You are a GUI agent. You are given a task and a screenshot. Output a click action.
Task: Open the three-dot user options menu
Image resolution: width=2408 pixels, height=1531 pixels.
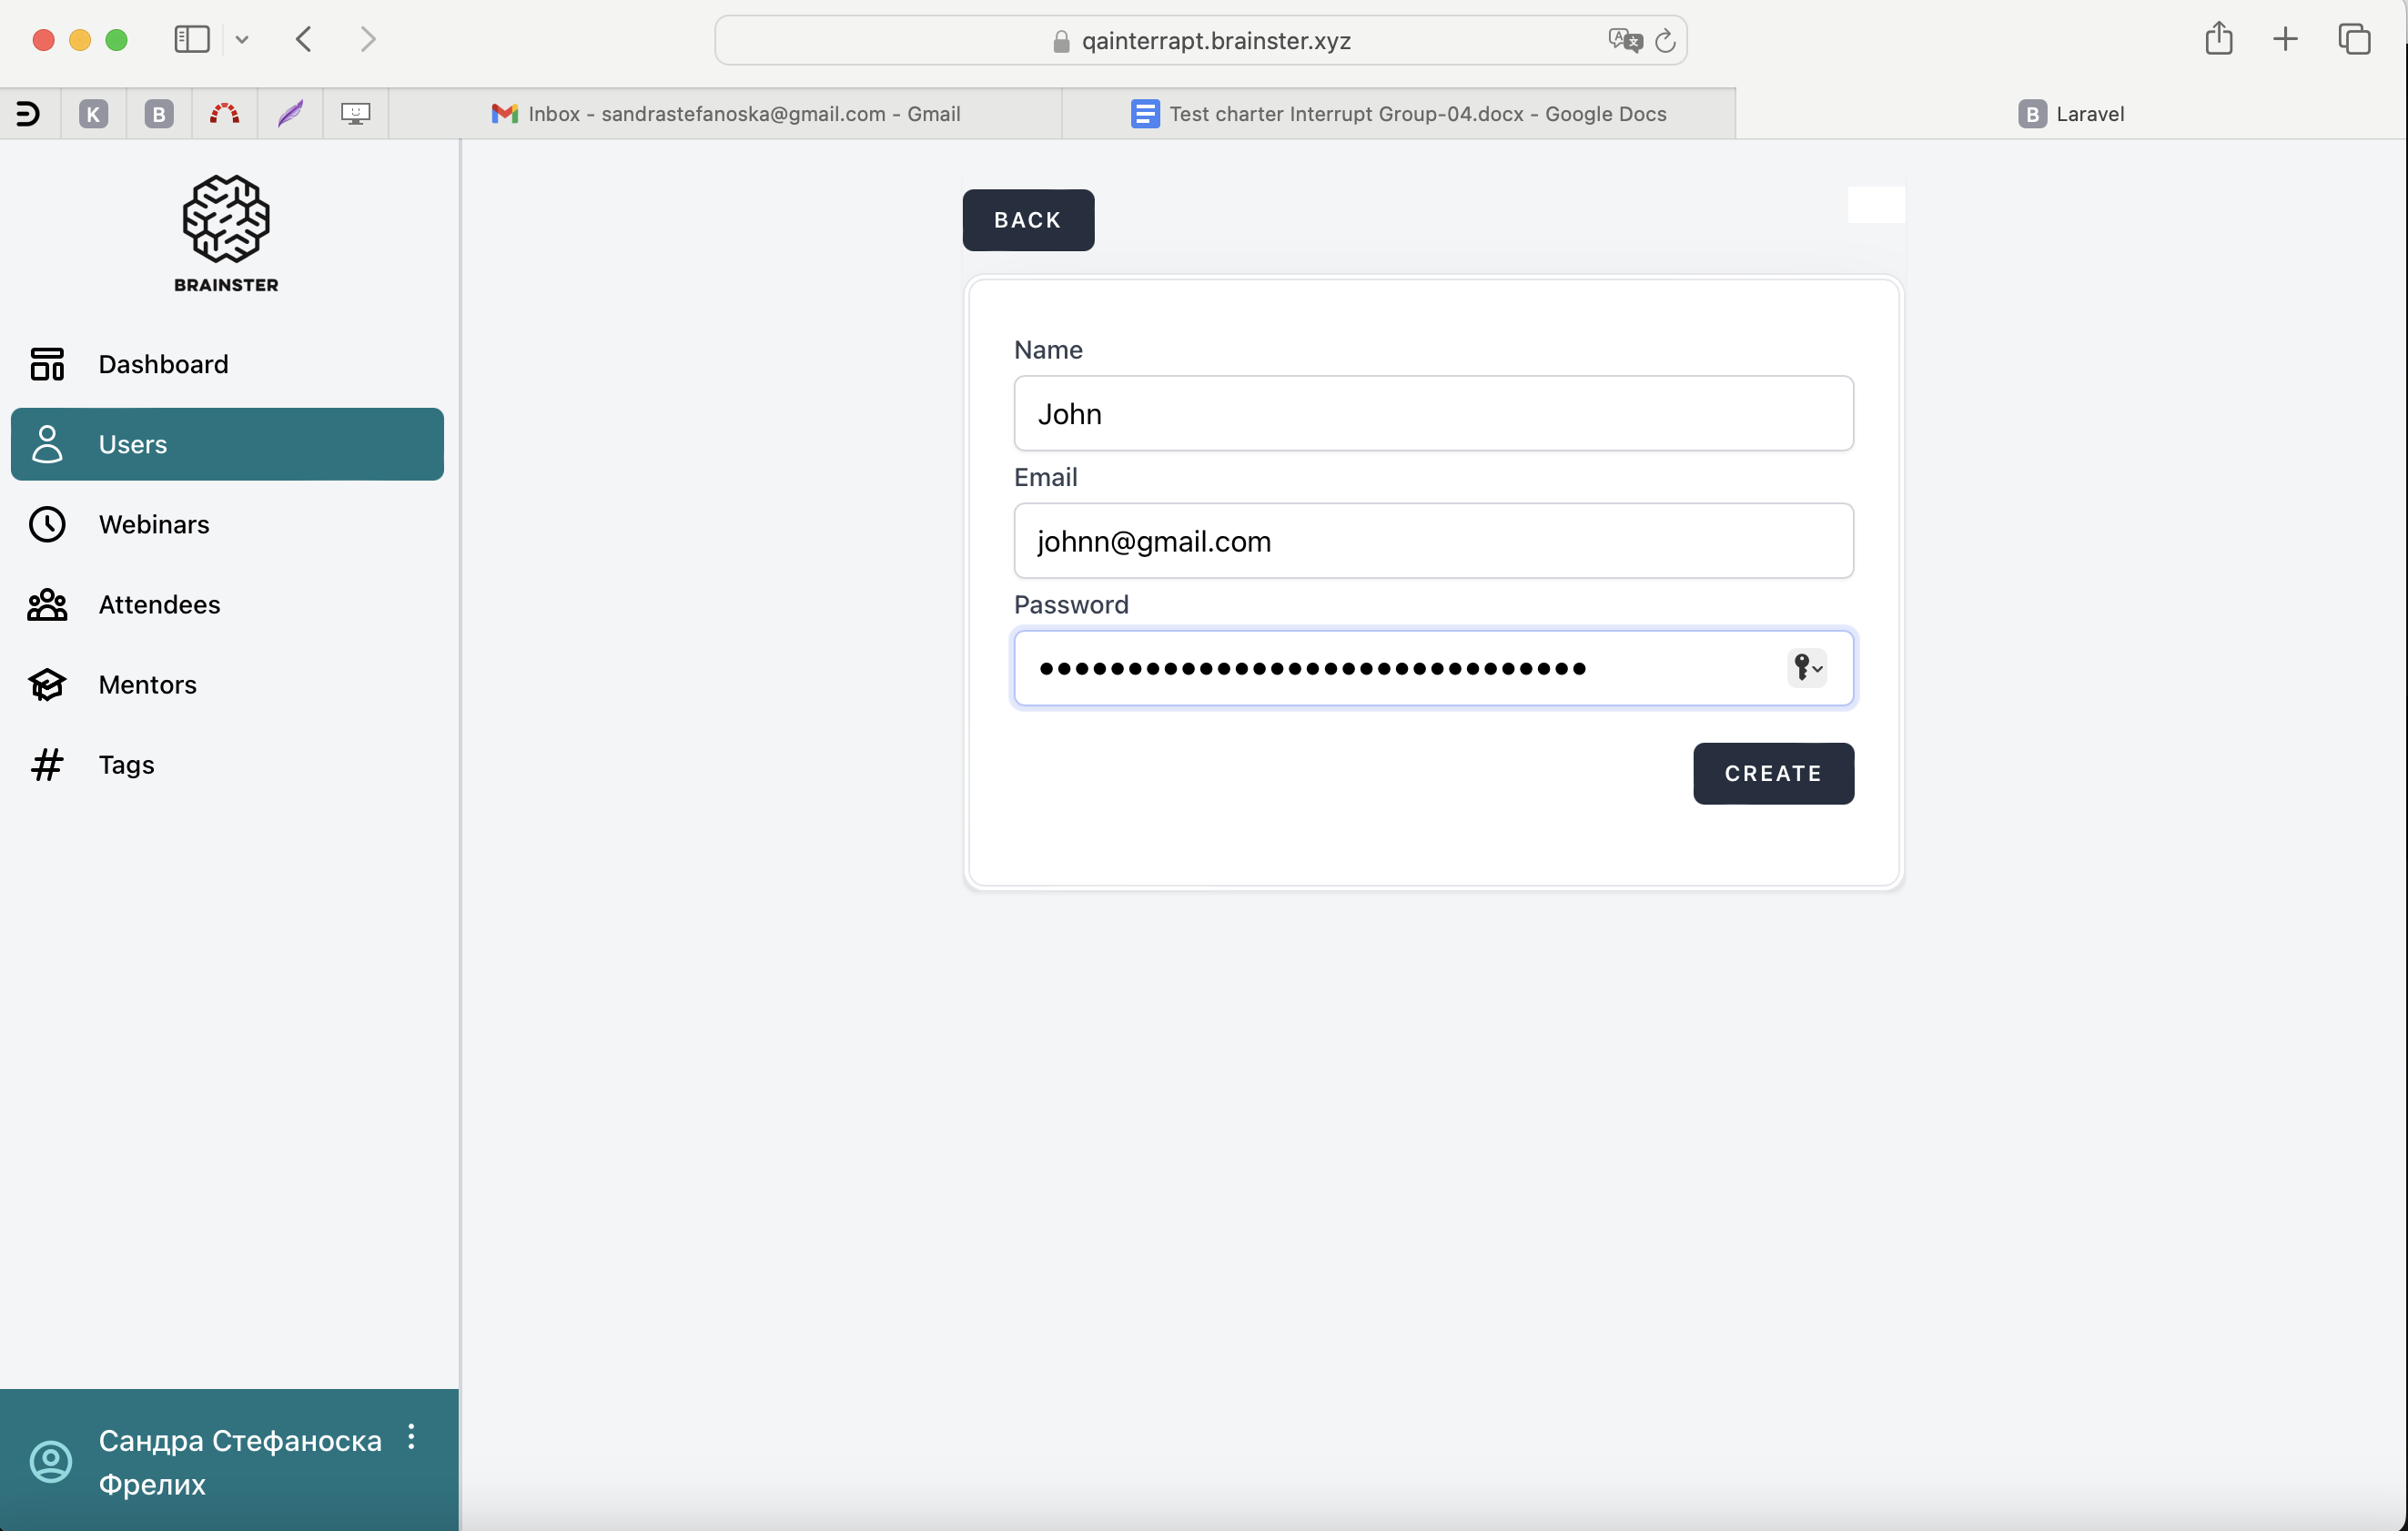pyautogui.click(x=411, y=1437)
